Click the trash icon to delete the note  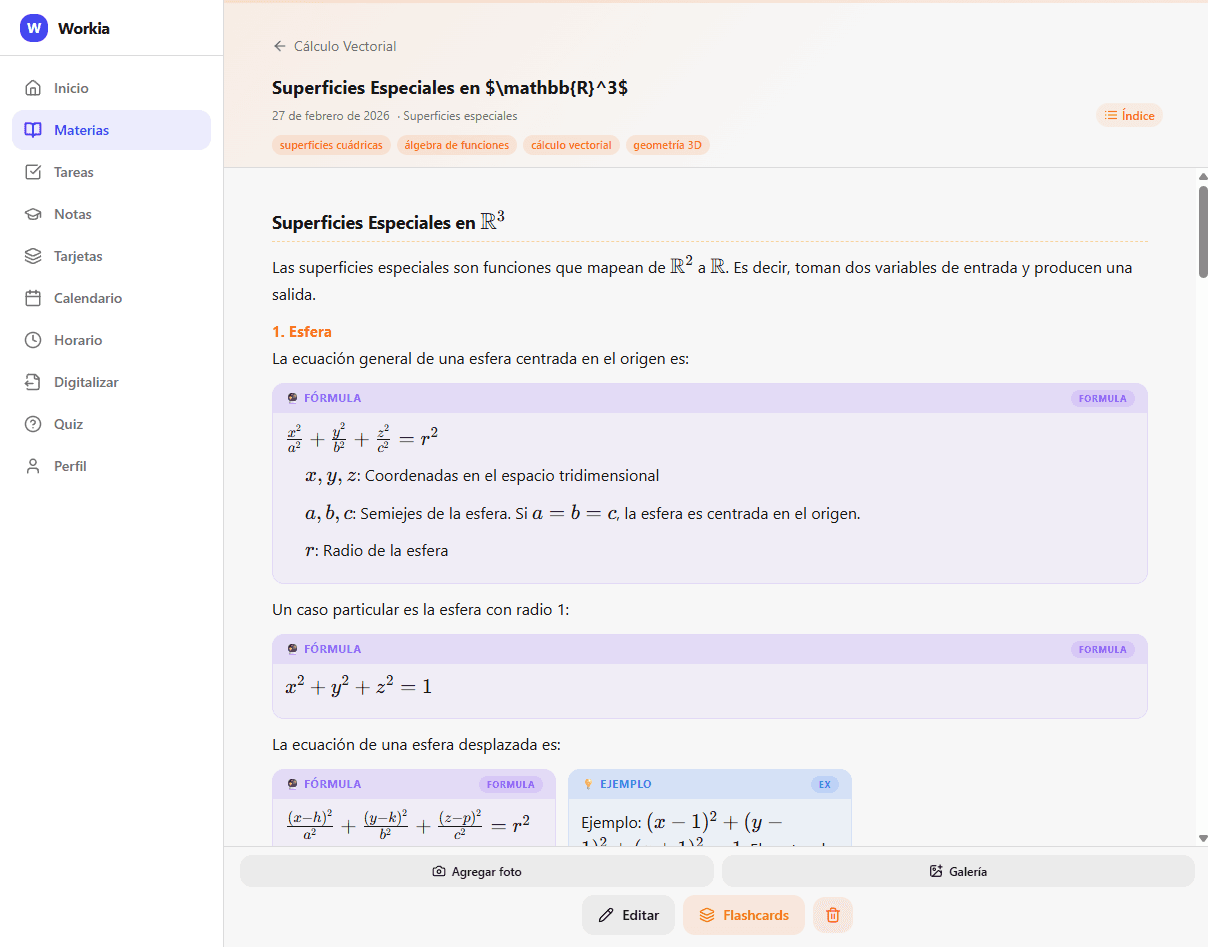832,915
